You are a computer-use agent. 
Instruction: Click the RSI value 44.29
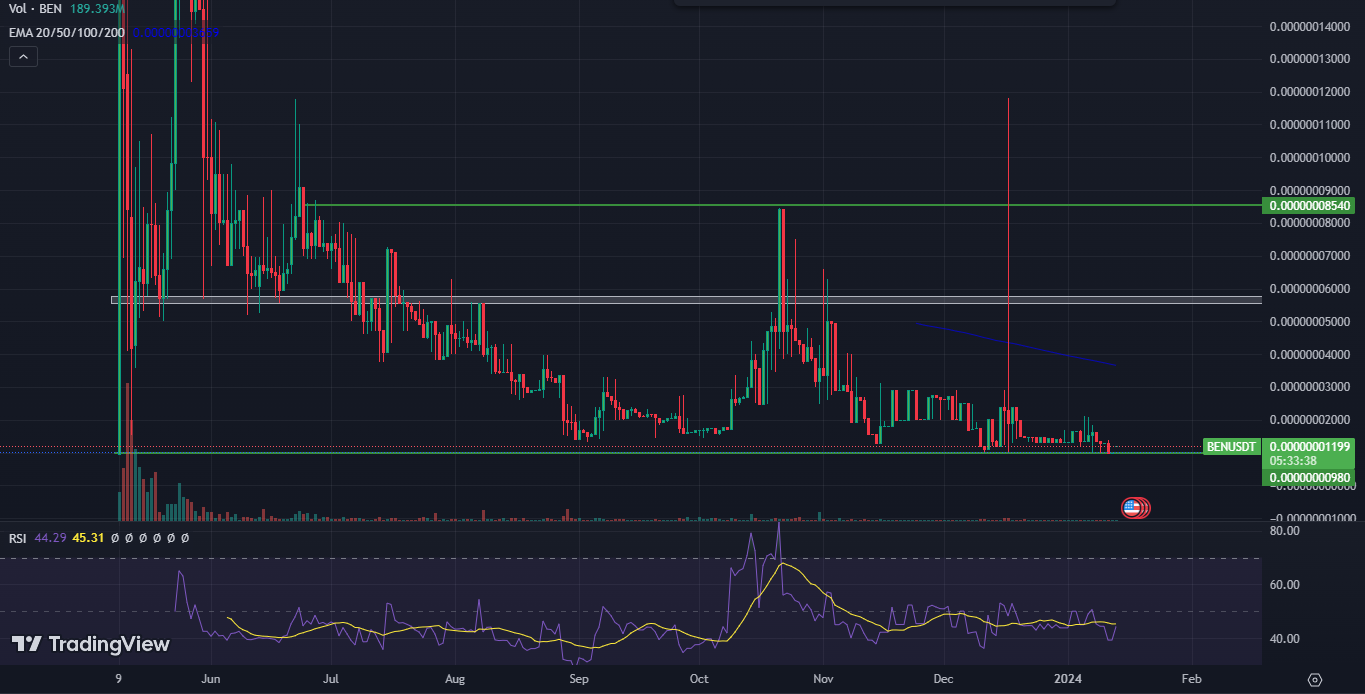point(49,538)
